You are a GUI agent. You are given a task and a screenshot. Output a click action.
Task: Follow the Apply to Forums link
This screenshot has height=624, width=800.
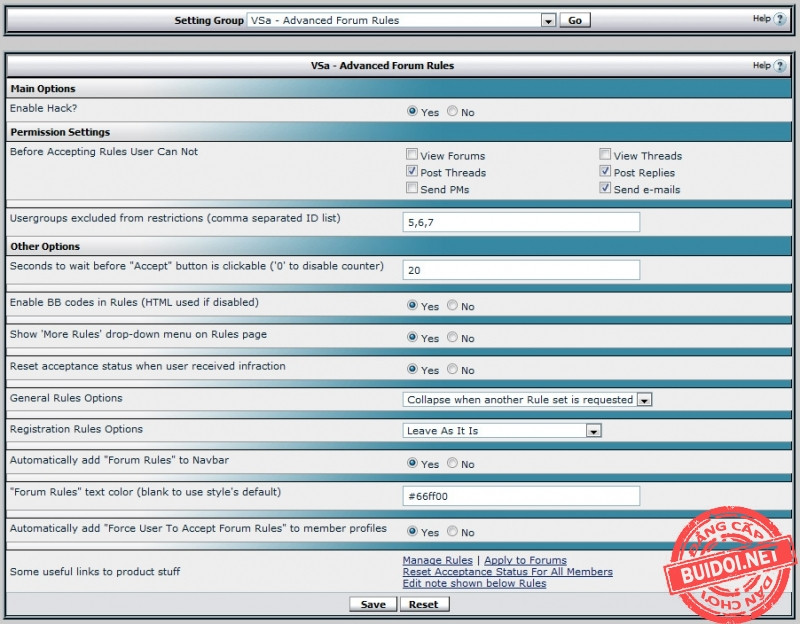525,560
